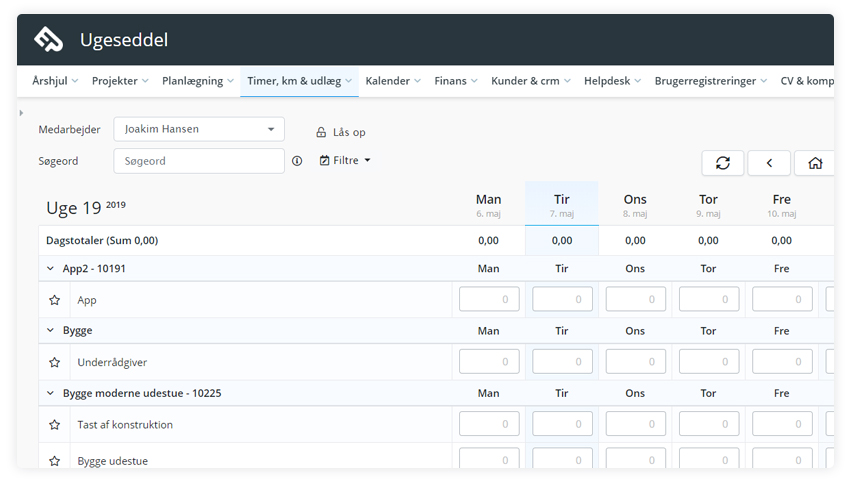Open the CV & komp menu
The width and height of the screenshot is (850, 482).
coord(807,81)
